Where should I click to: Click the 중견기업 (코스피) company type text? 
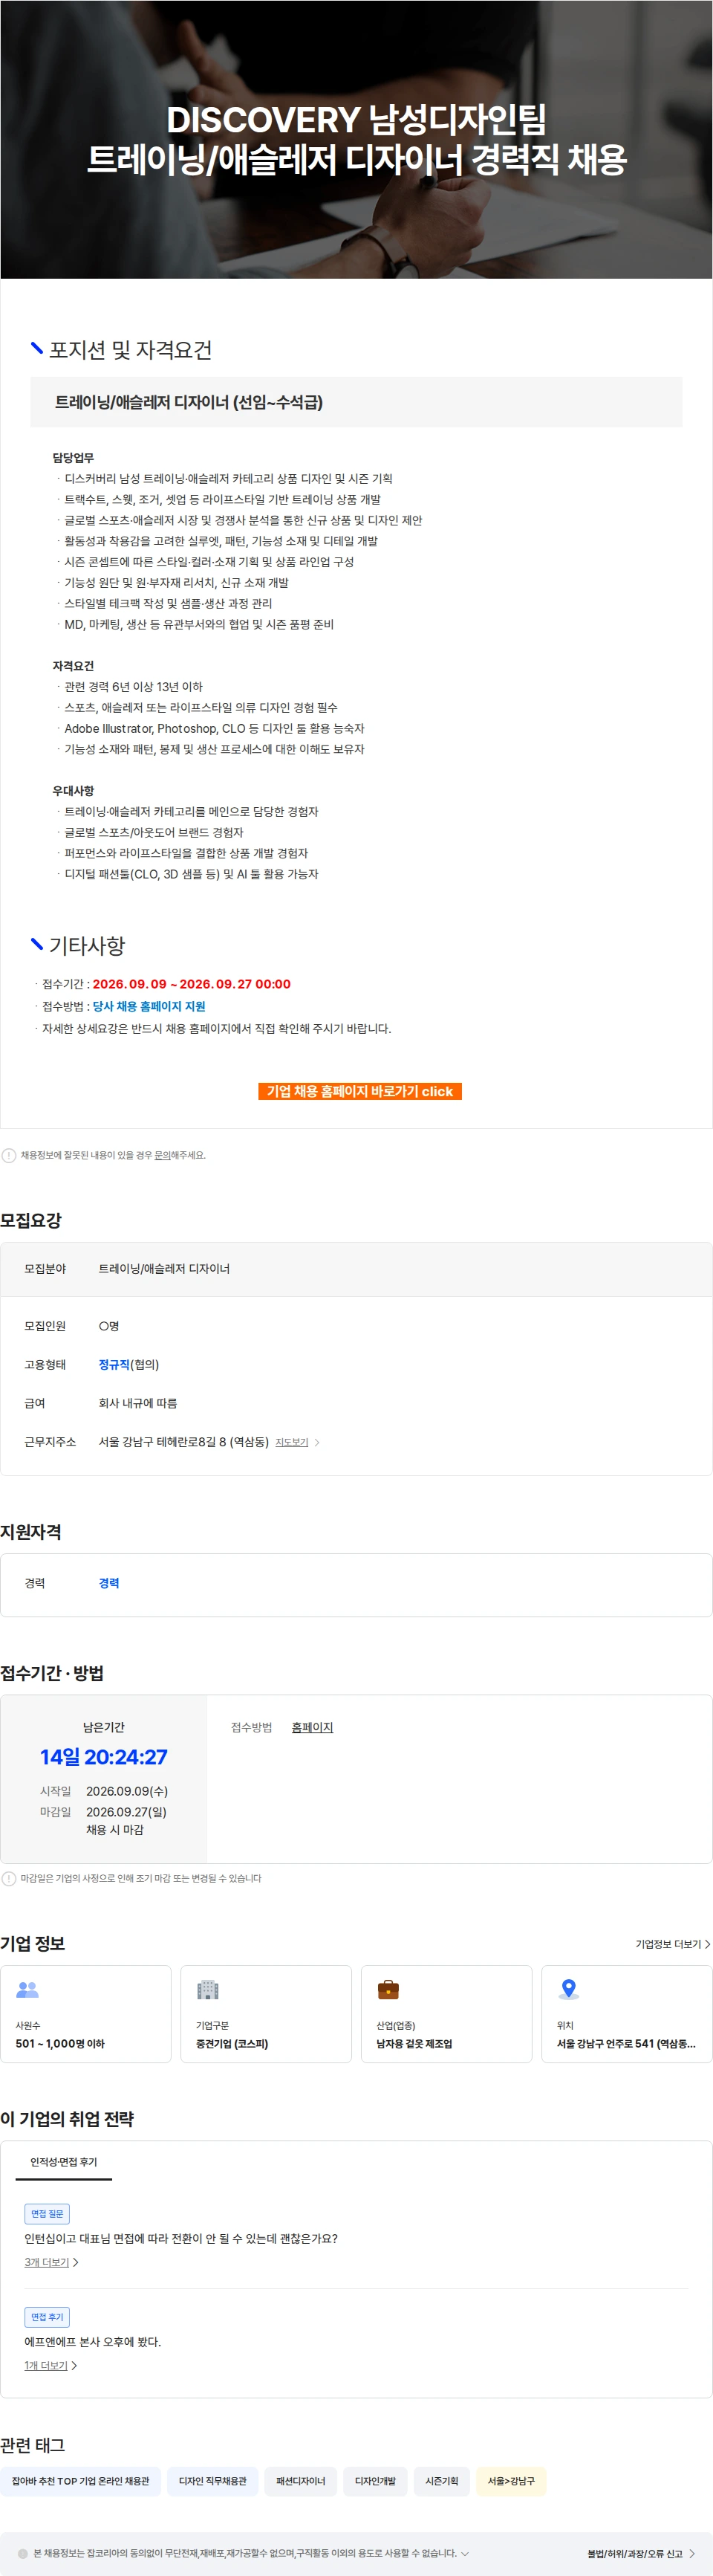pos(232,2043)
